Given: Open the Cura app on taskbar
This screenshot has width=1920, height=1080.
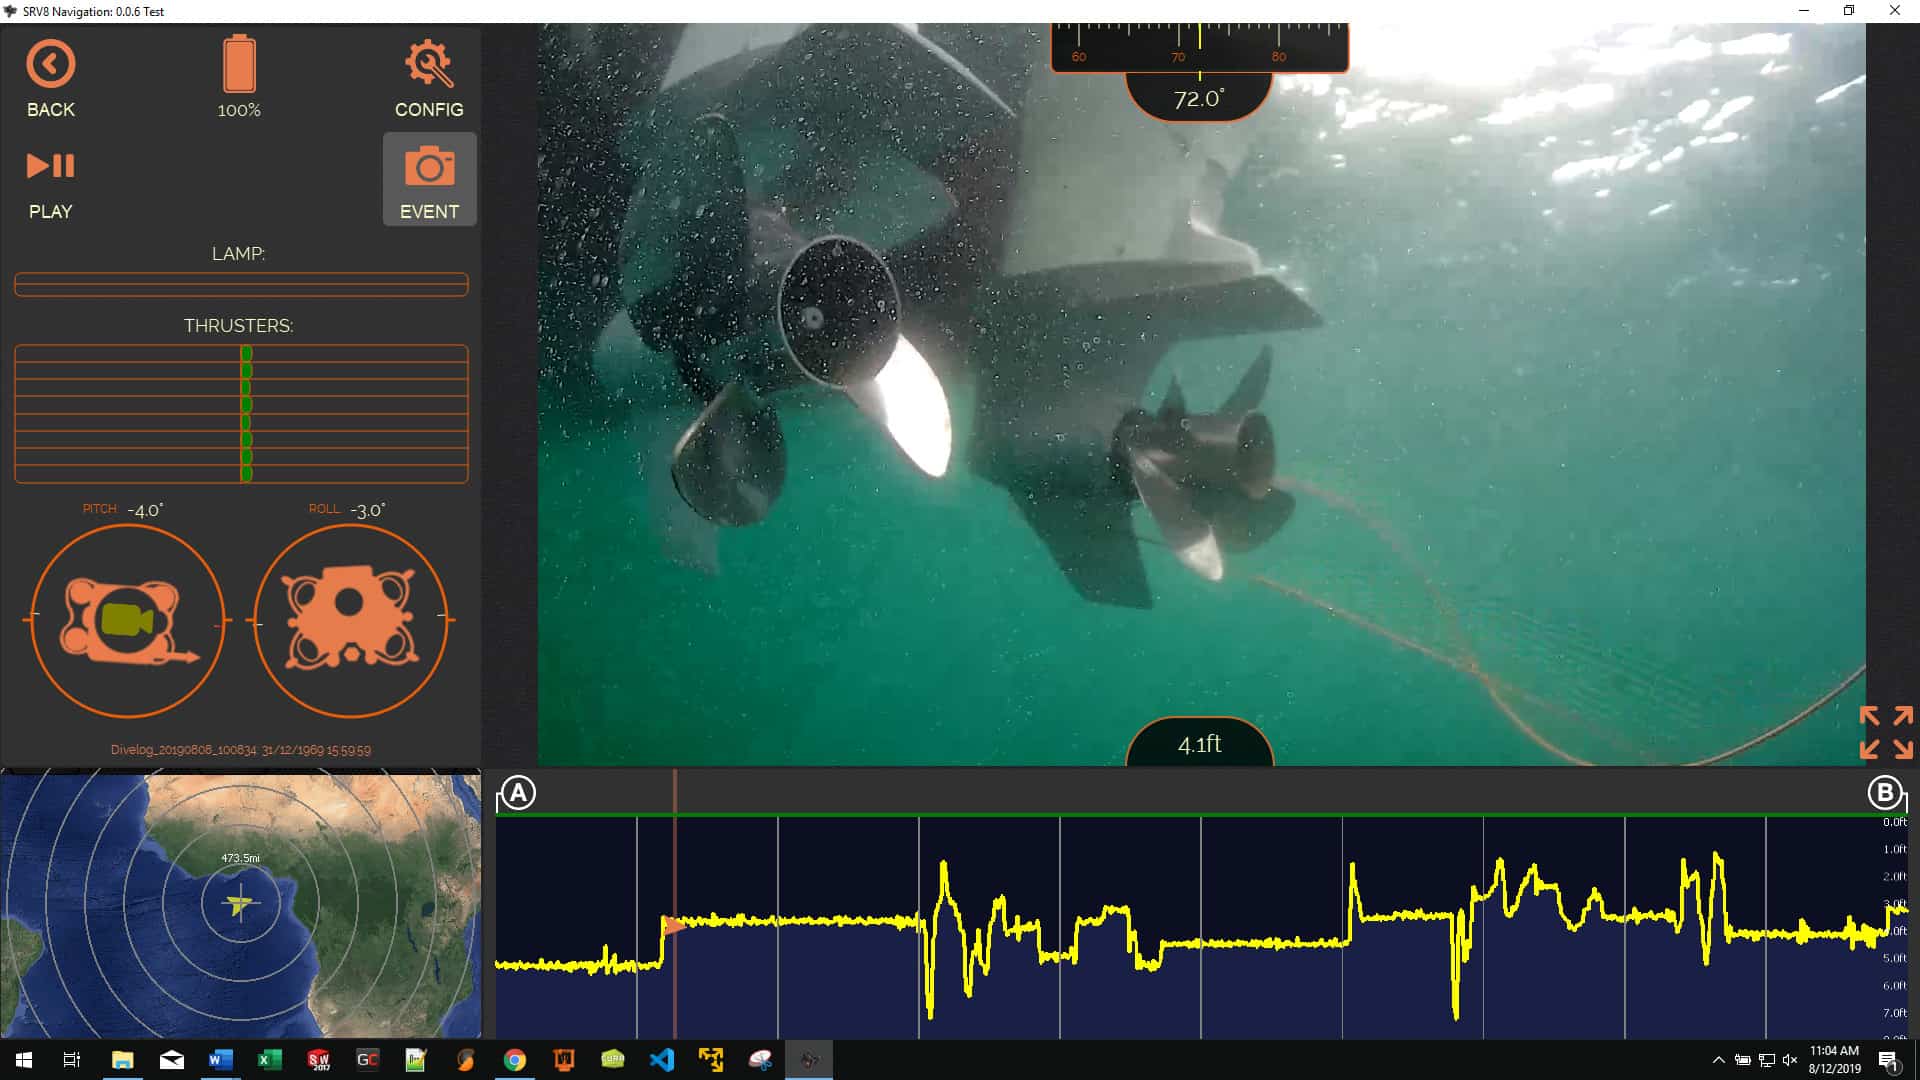Looking at the screenshot, I should tap(613, 1060).
